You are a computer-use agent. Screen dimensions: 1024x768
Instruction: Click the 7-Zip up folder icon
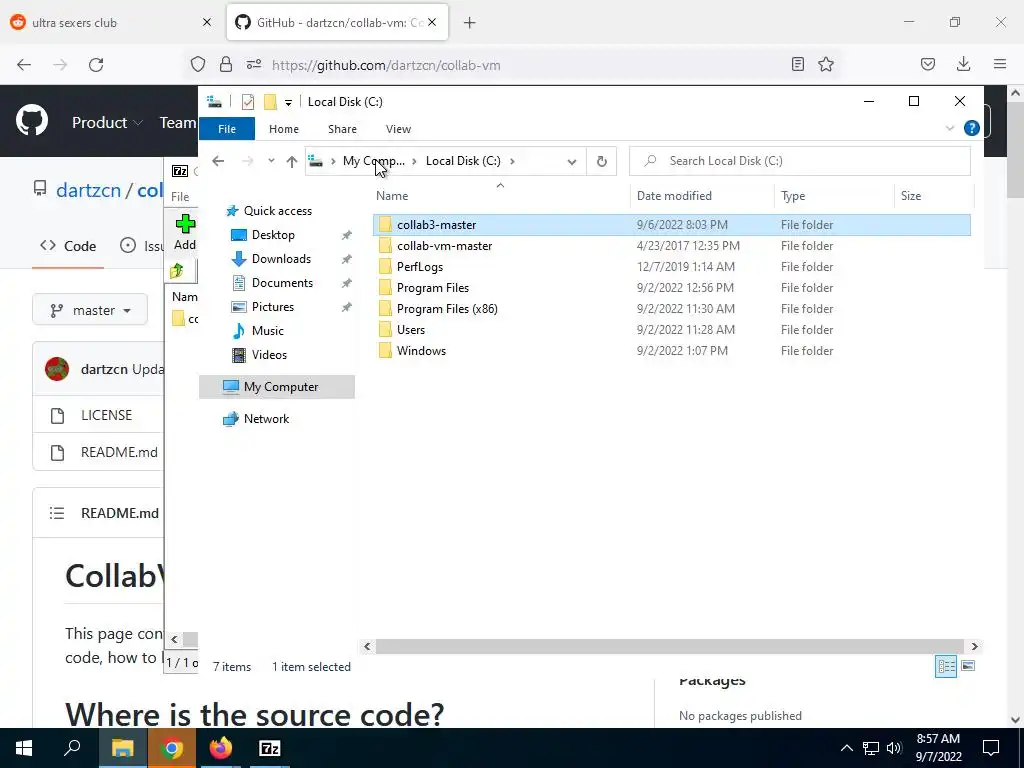click(x=176, y=271)
